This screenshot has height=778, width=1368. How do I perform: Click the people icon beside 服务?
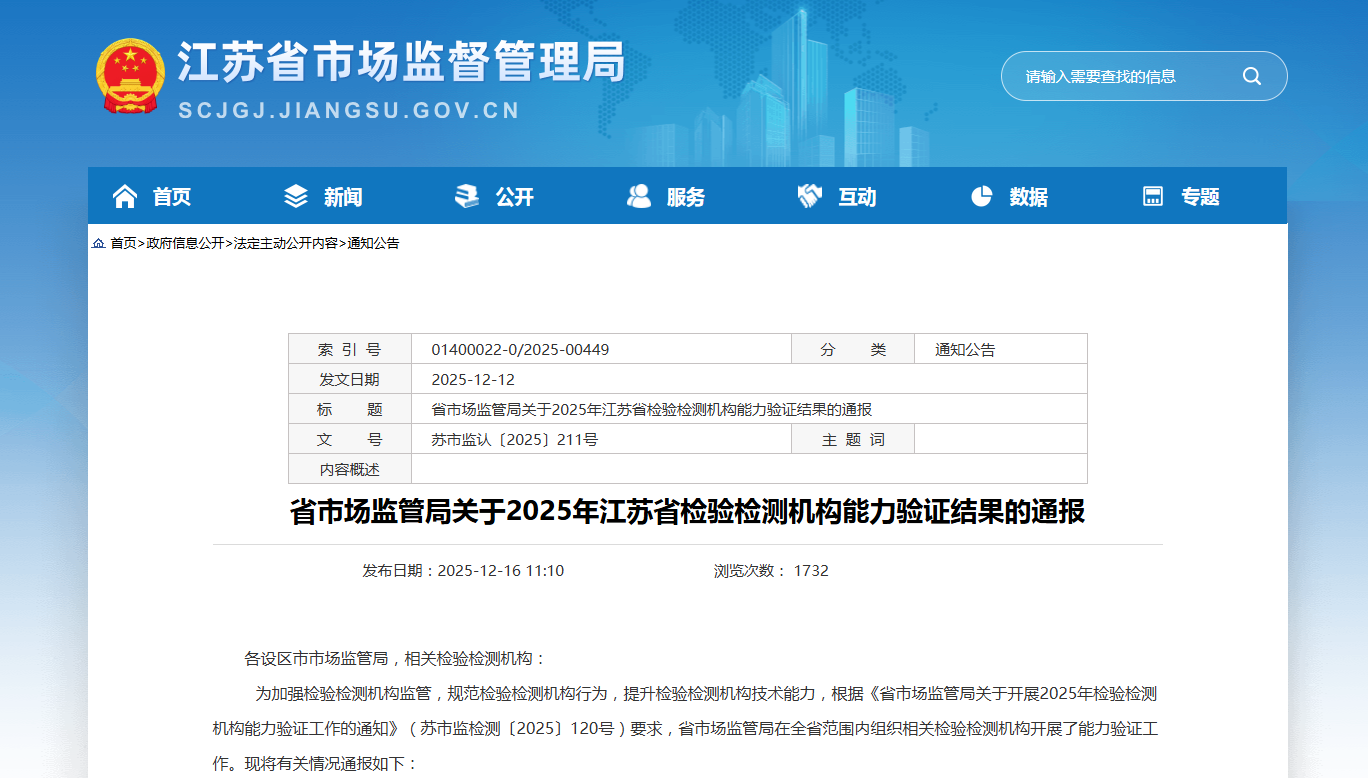pyautogui.click(x=639, y=197)
